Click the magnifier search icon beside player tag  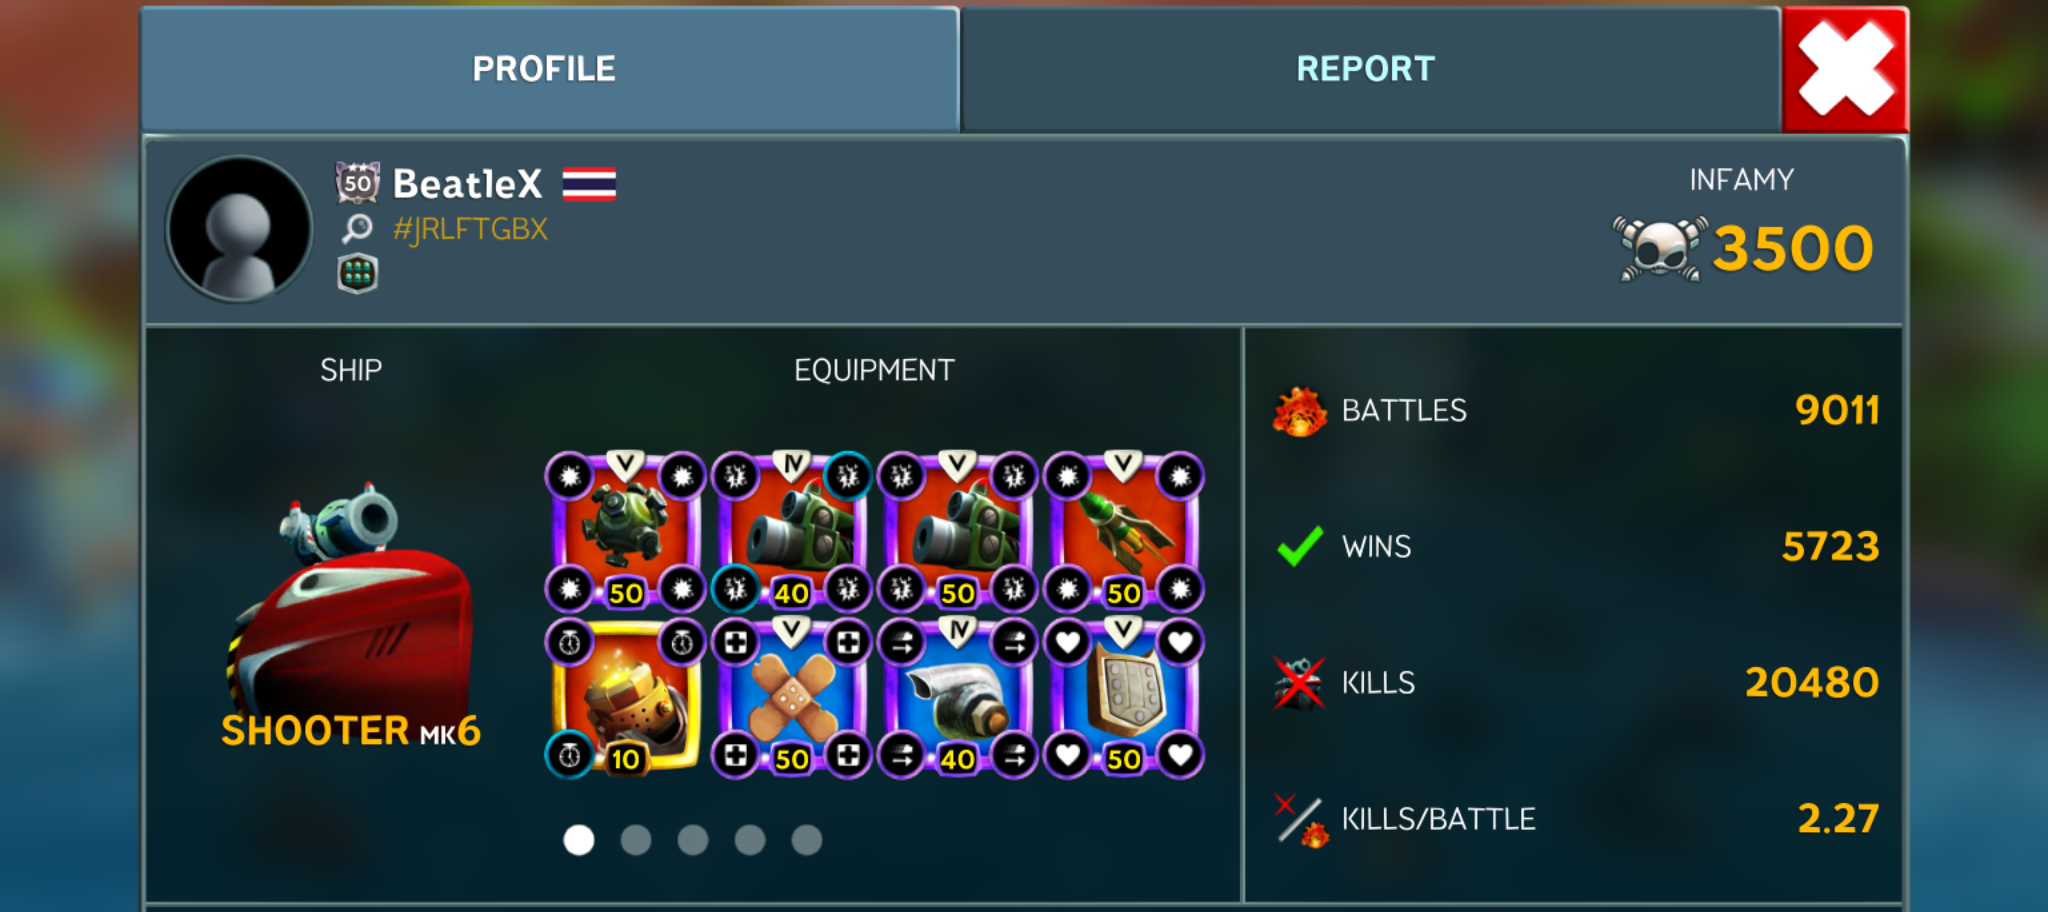coord(357,229)
